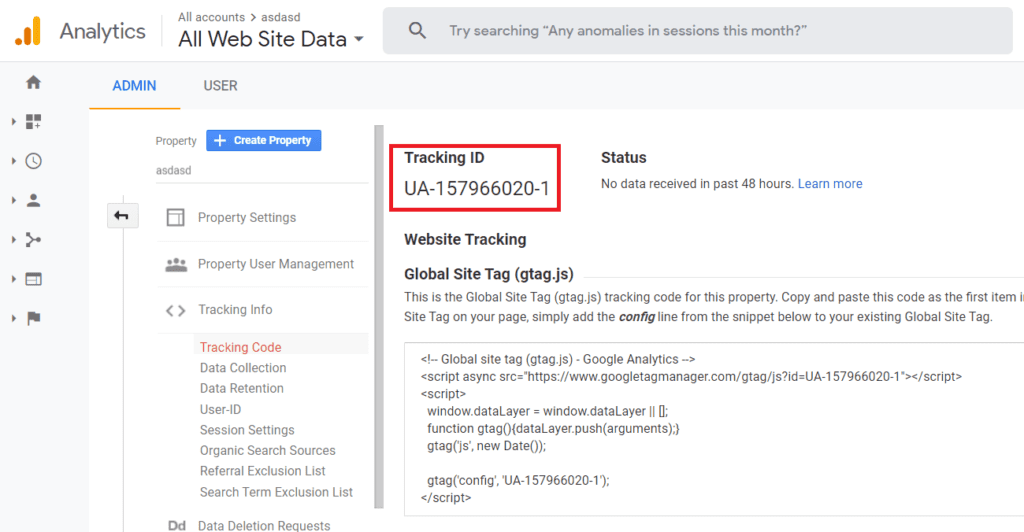
Task: Click the asdasd breadcrumb link
Action: (281, 17)
